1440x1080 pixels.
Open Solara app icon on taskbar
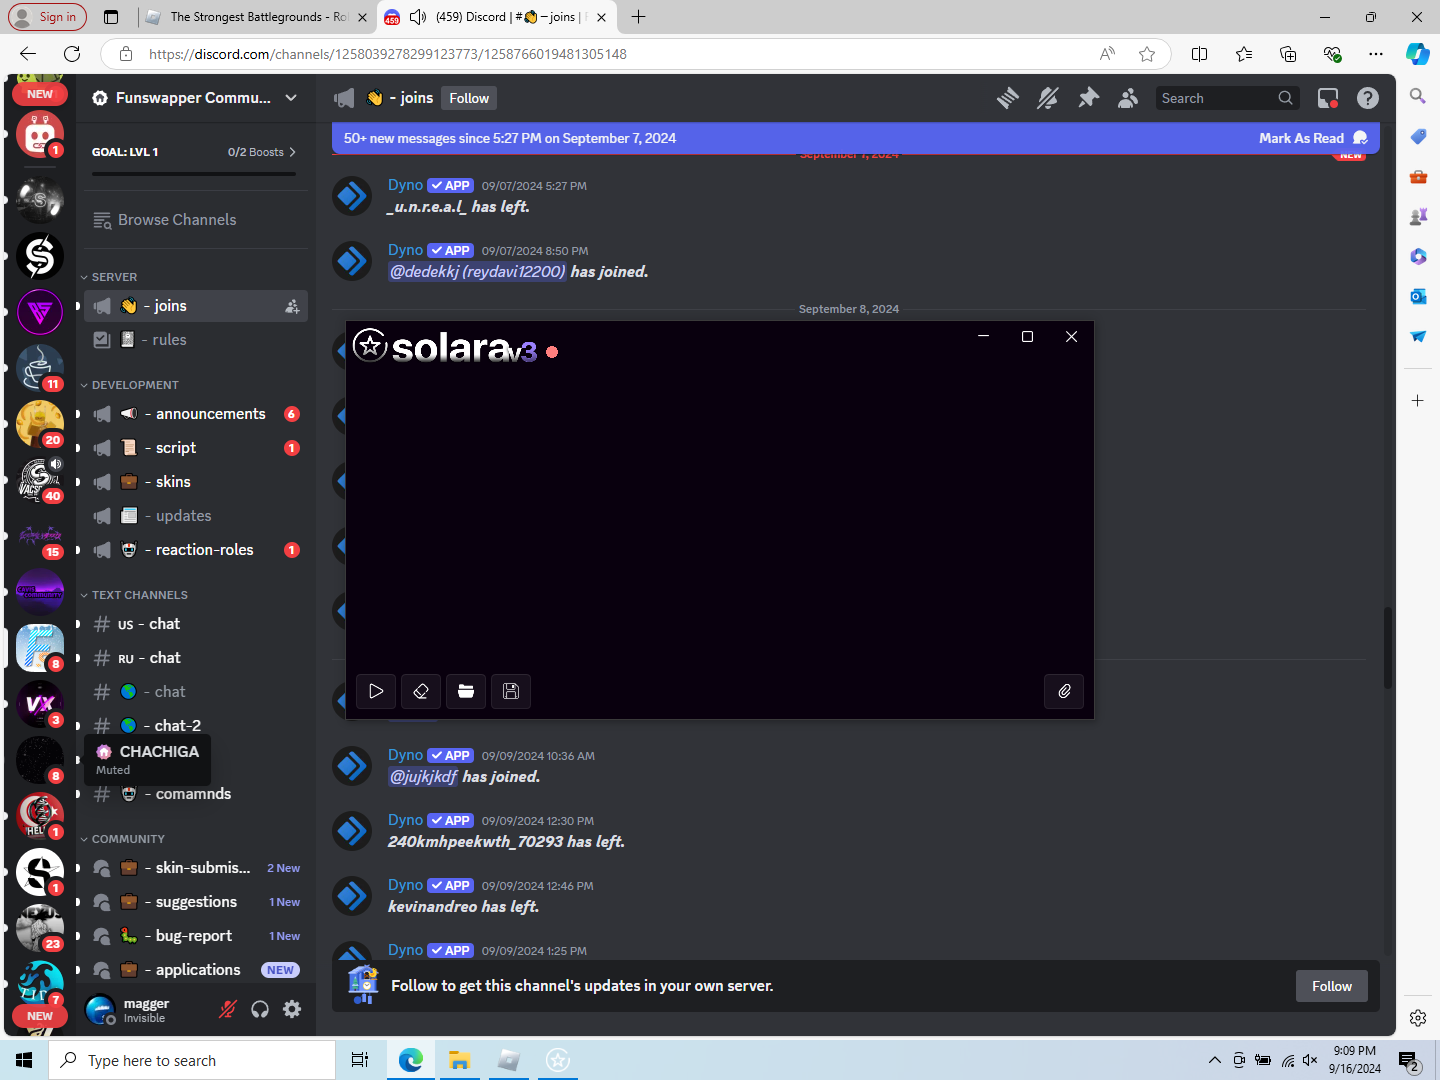point(558,1060)
